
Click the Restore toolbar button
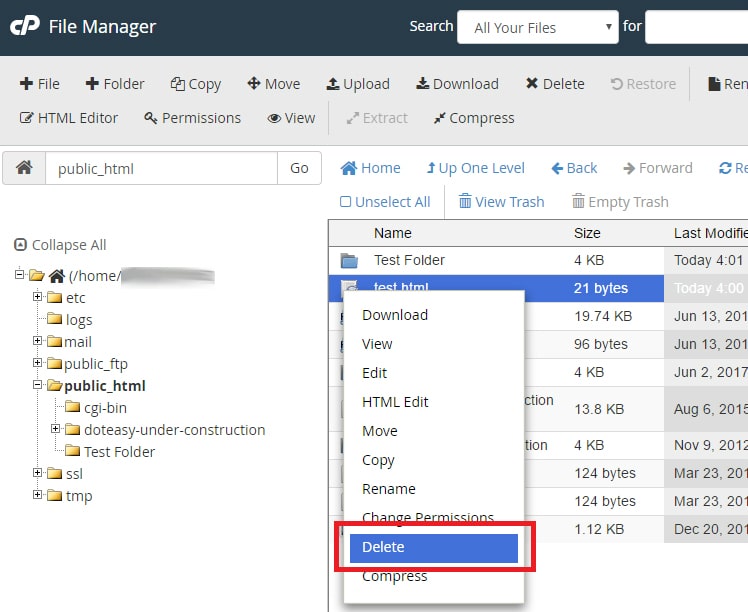(x=643, y=84)
